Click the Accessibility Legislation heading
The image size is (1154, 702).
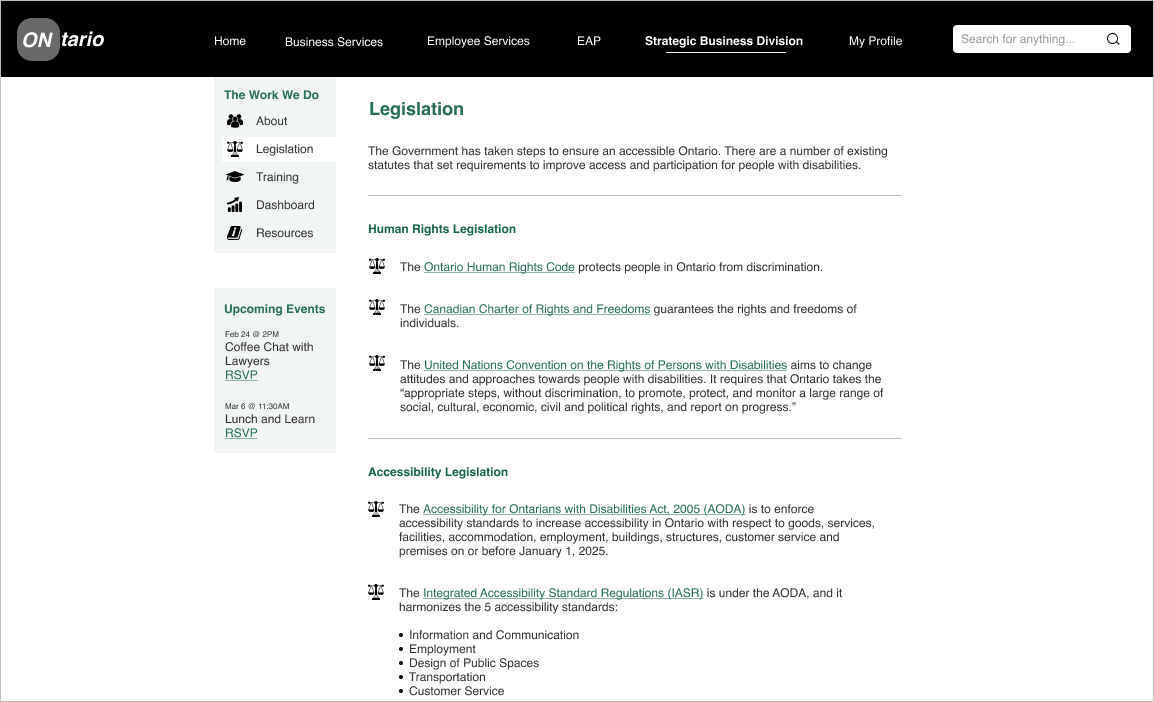(438, 472)
